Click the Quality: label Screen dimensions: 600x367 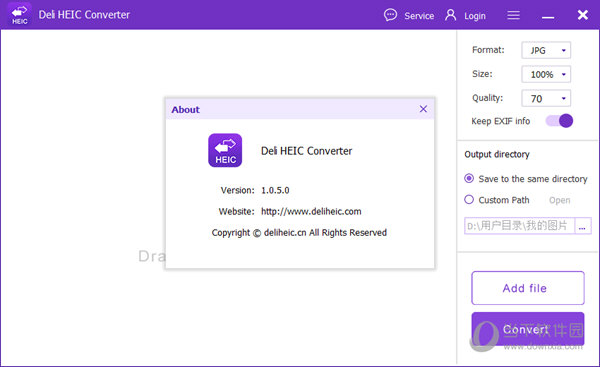488,98
